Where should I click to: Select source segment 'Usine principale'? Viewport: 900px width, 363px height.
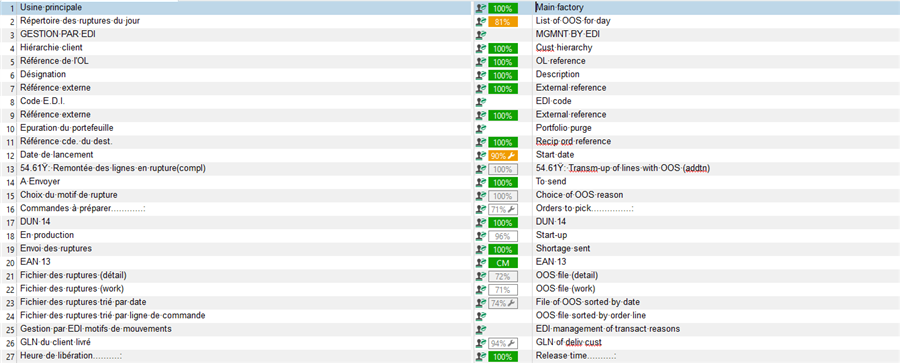(51, 7)
